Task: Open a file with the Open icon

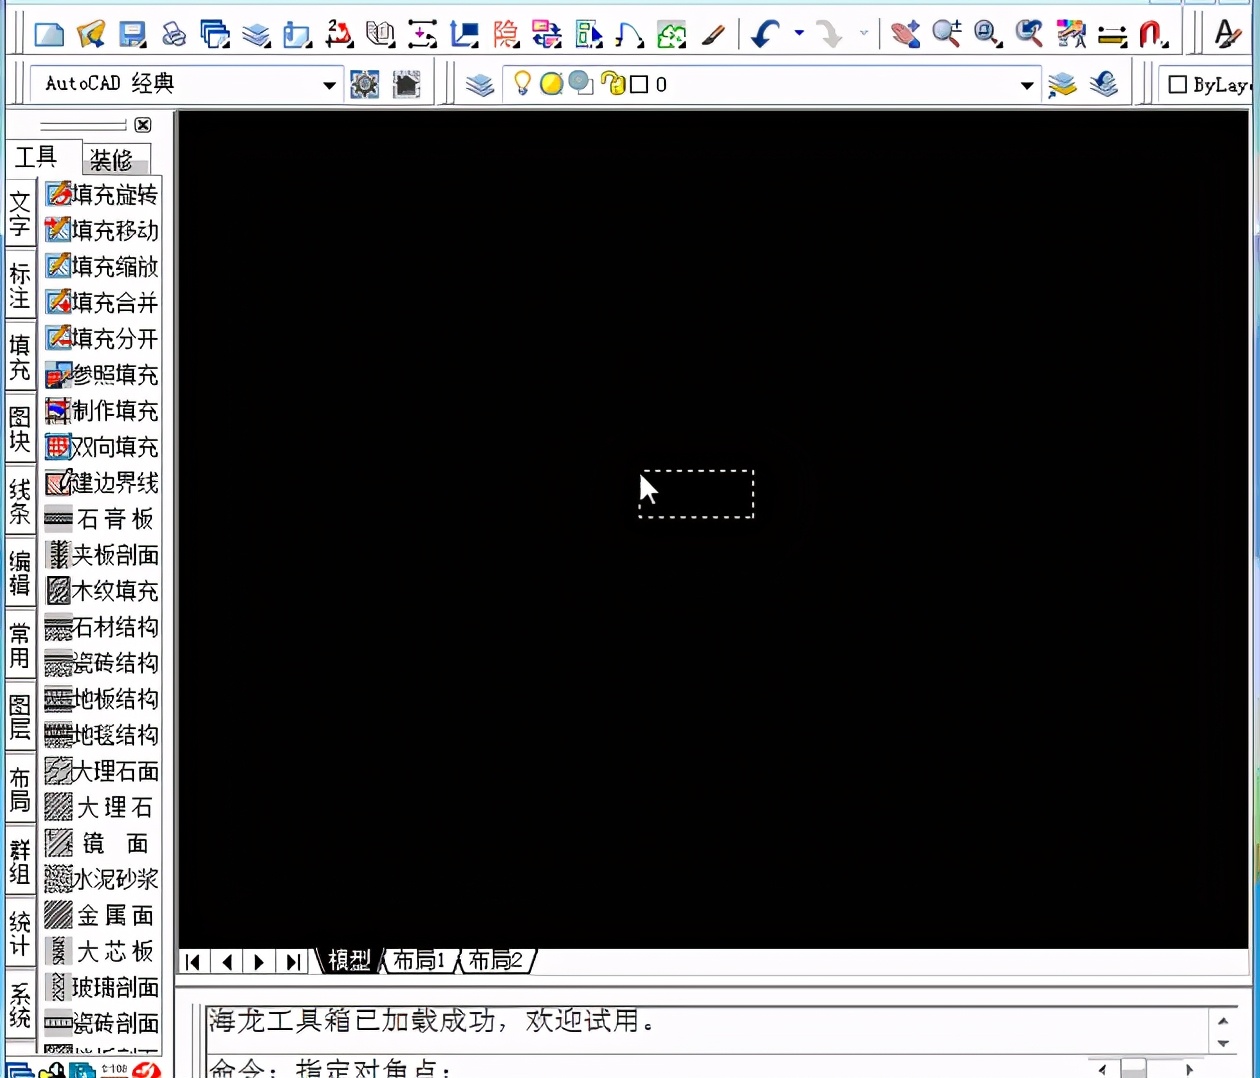Action: coord(91,35)
